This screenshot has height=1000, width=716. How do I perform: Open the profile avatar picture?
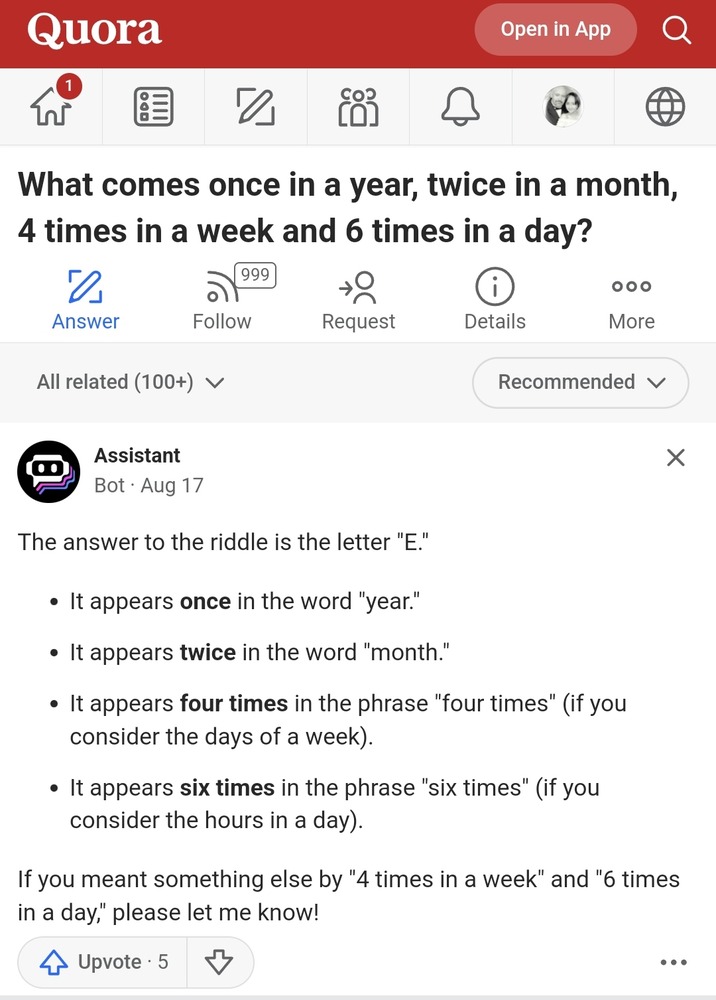coord(563,107)
